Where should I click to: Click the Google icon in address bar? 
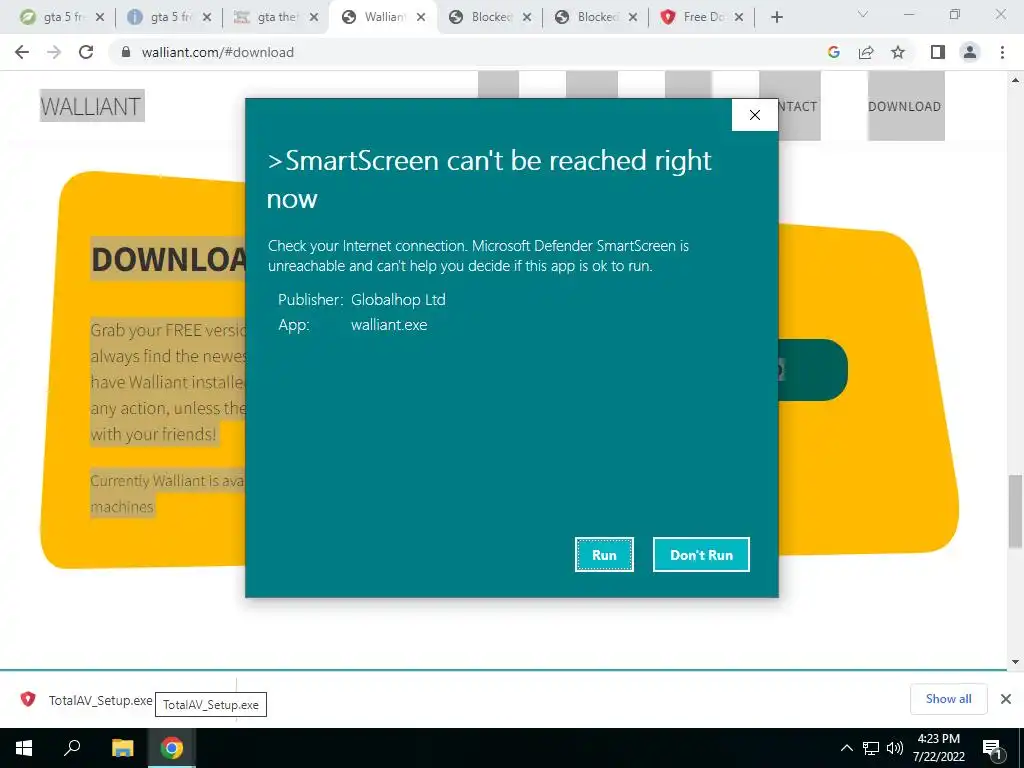833,52
